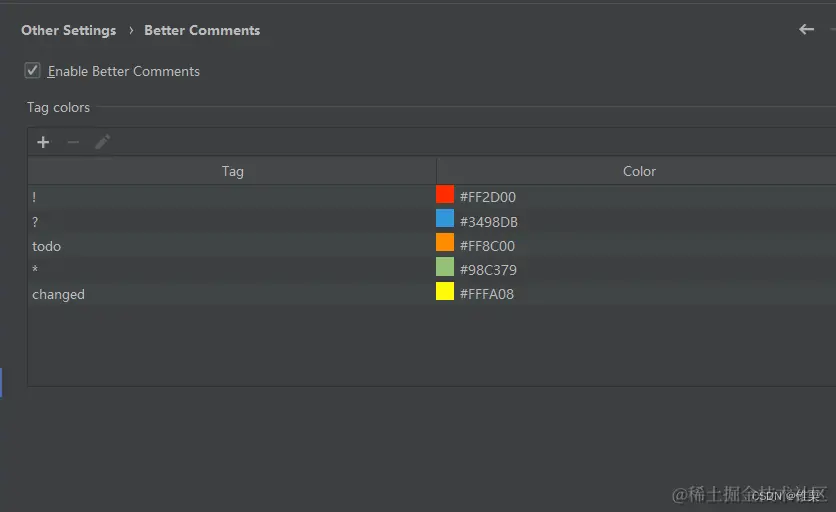Click the remove tag minus icon
This screenshot has width=836, height=512.
coord(73,142)
